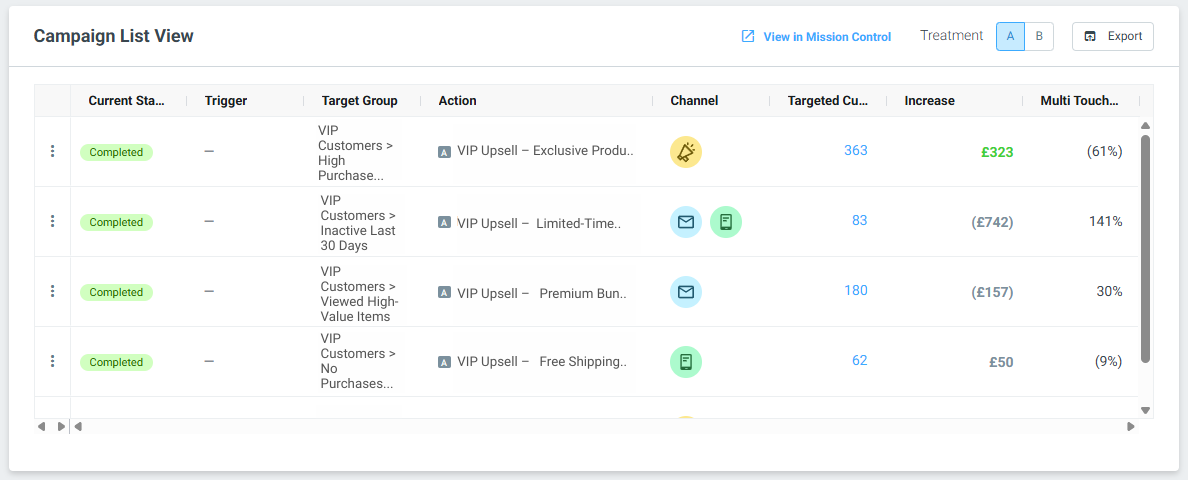Sort by Multi Touch column header

tap(1080, 101)
